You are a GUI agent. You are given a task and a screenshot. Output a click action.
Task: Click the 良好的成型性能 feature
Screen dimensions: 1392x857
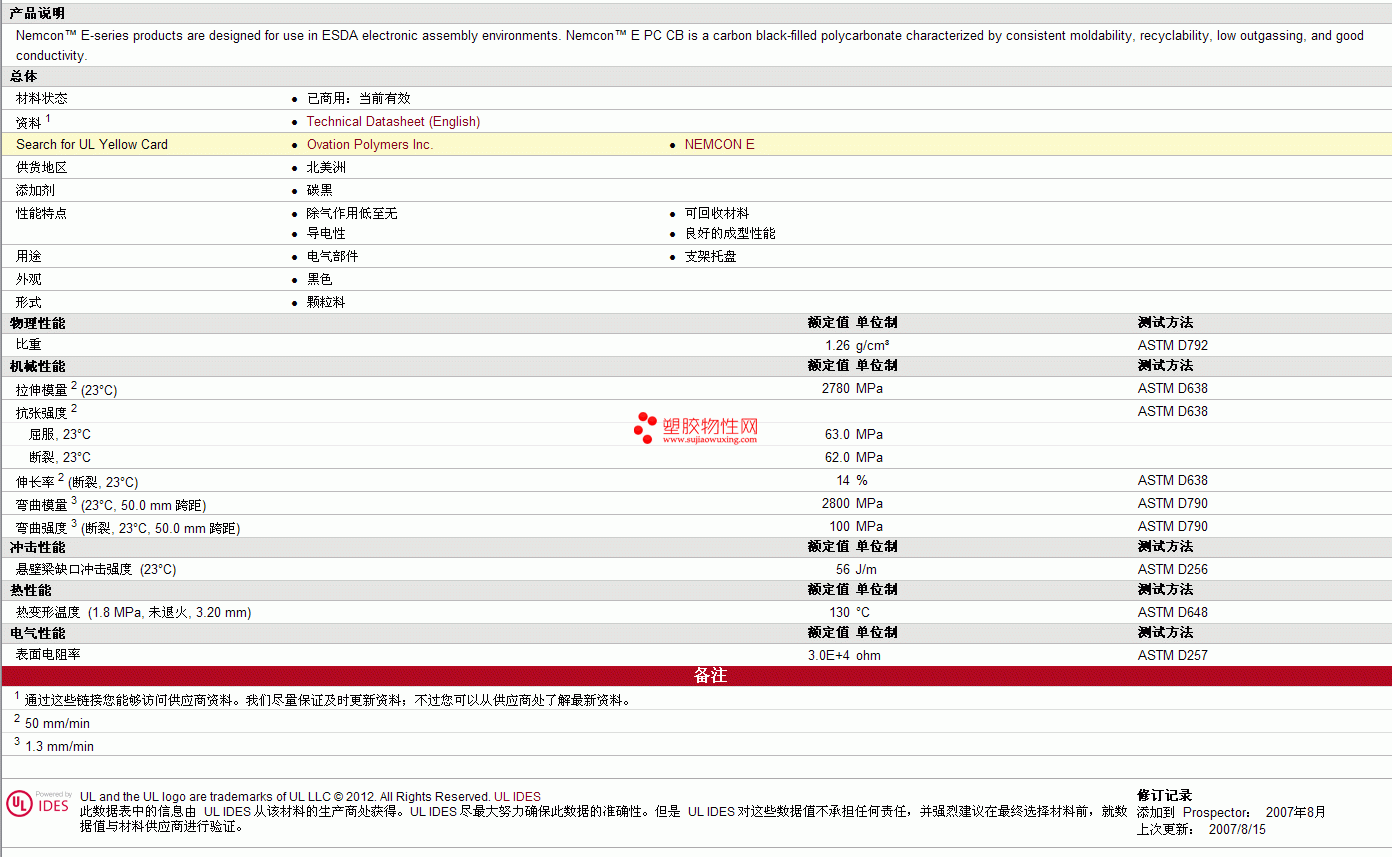[730, 233]
